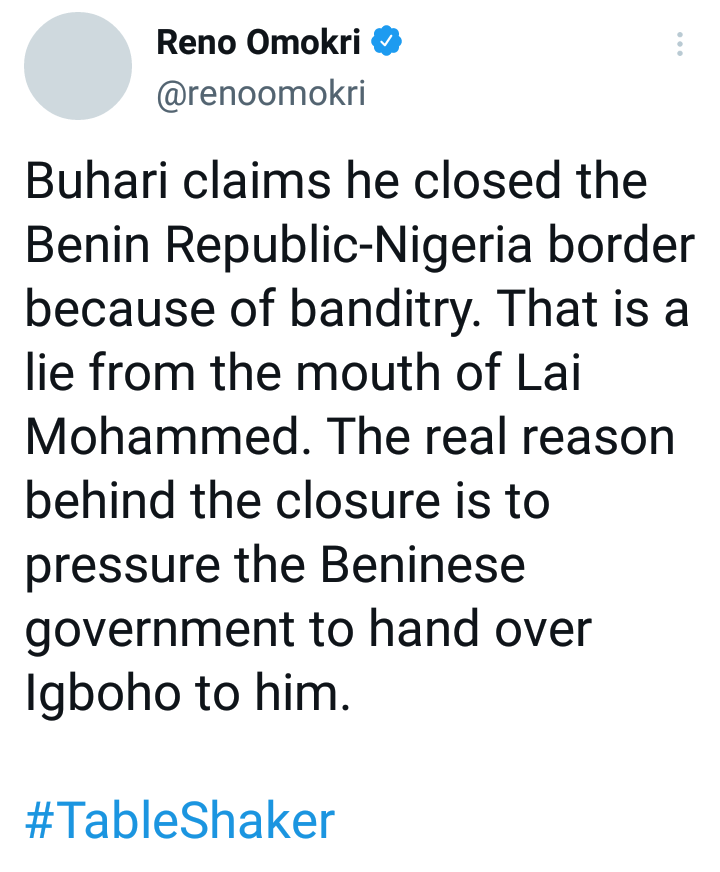
Task: Open the three-dot more options menu
Action: (679, 44)
